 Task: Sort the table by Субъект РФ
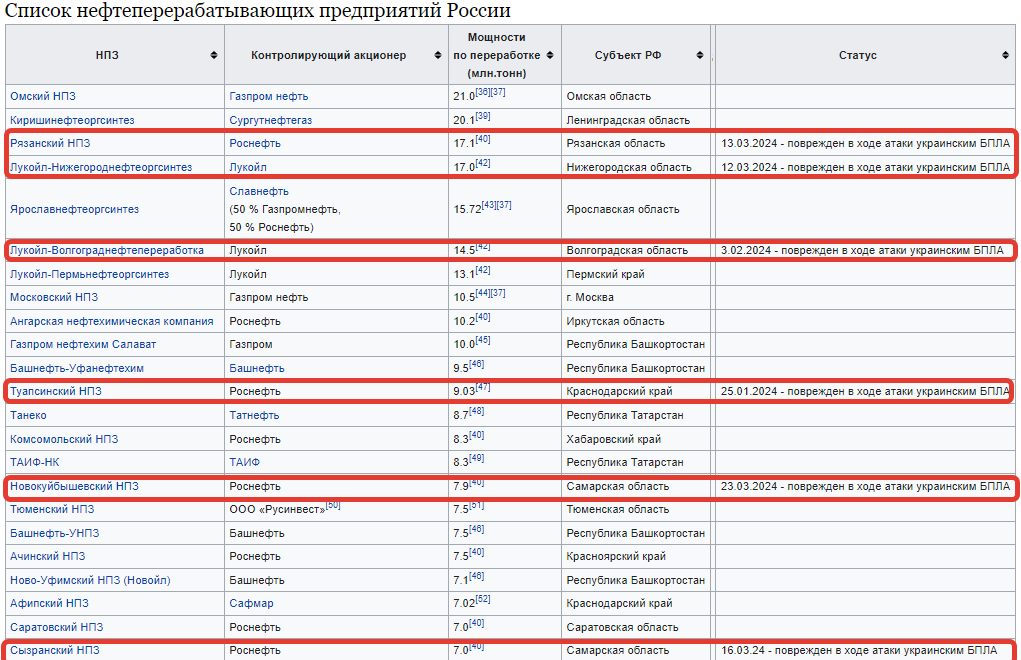[698, 56]
